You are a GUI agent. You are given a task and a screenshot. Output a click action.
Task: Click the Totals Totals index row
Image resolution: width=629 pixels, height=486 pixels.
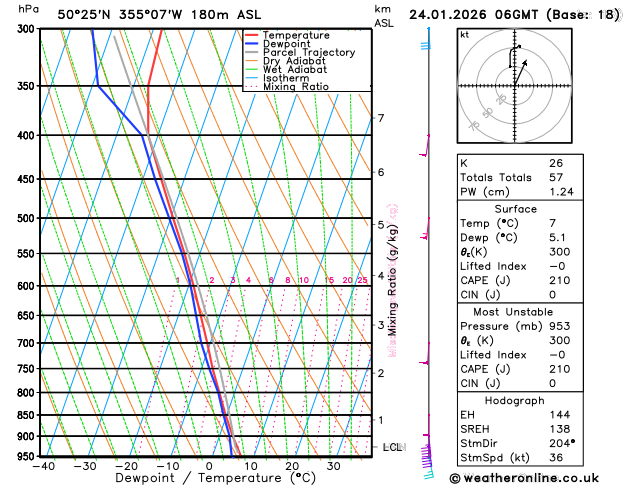coord(520,177)
